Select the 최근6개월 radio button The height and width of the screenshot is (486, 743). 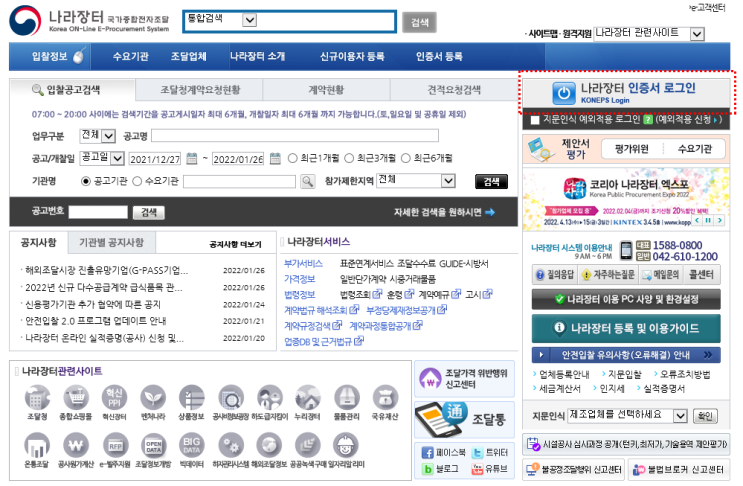pyautogui.click(x=406, y=158)
